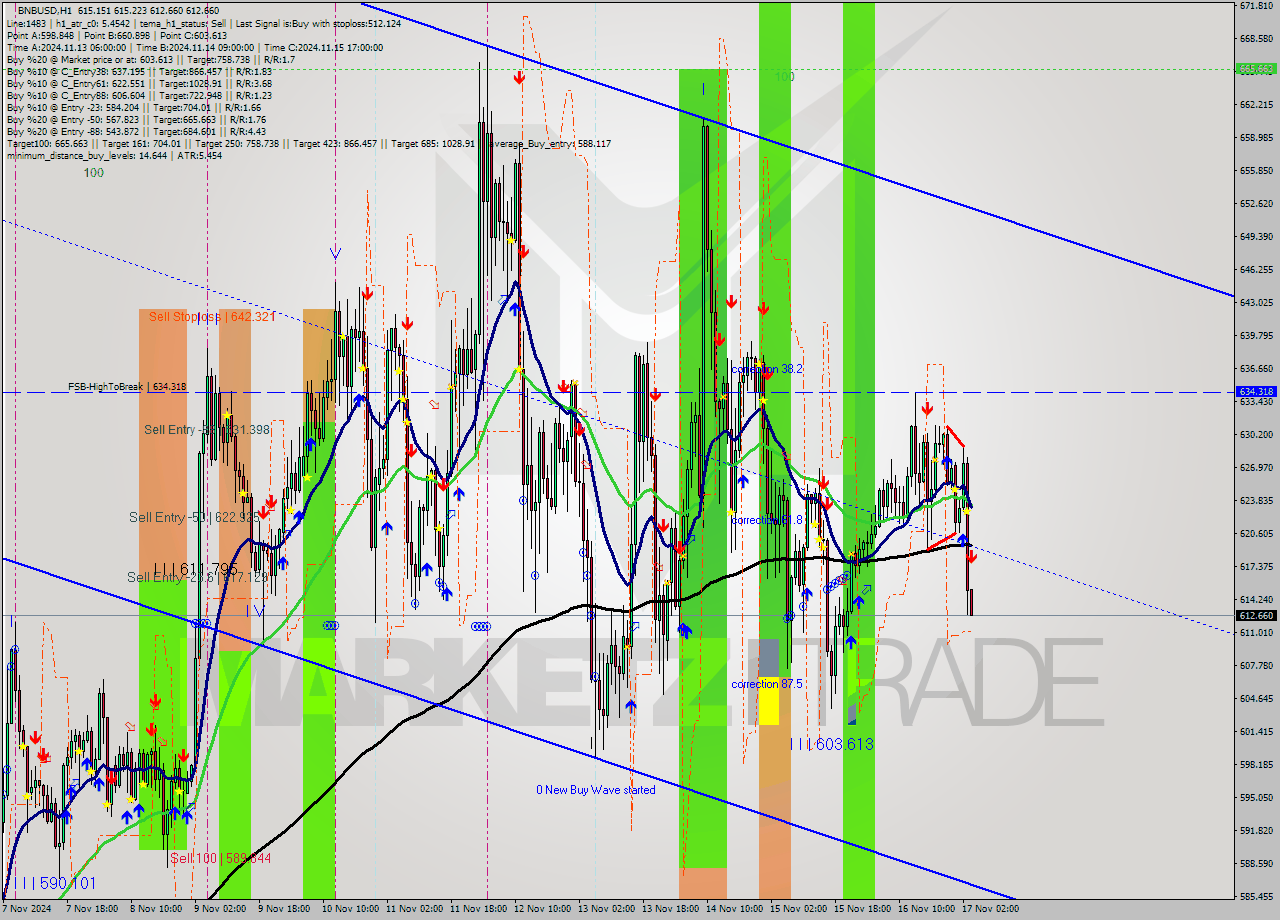Click the 671.810 price scale label
This screenshot has width=1280, height=920.
1256,6
